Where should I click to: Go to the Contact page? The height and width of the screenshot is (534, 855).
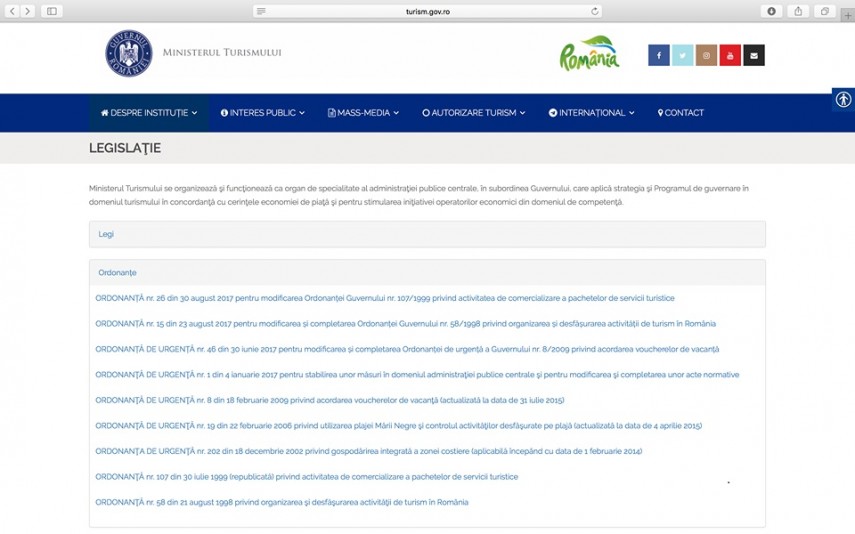681,113
